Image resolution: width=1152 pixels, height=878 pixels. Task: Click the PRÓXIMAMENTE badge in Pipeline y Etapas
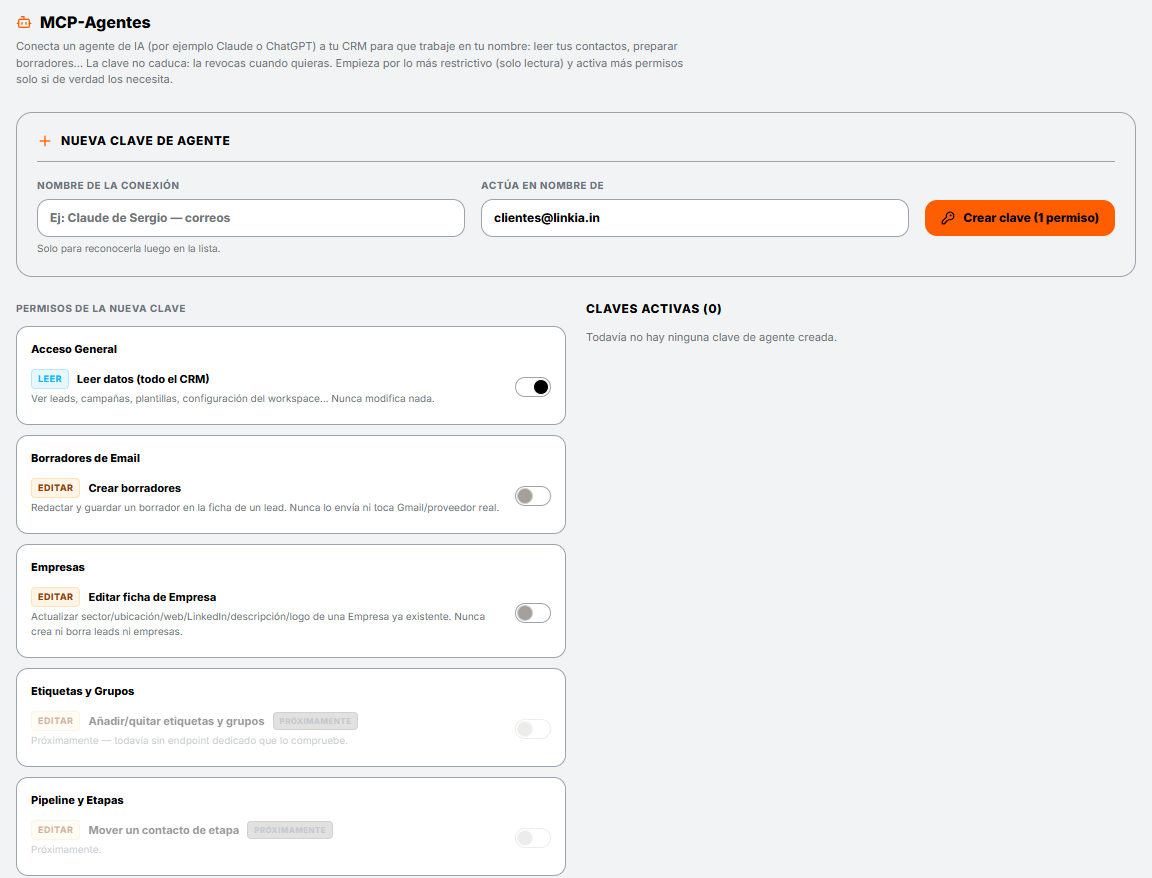coord(290,830)
